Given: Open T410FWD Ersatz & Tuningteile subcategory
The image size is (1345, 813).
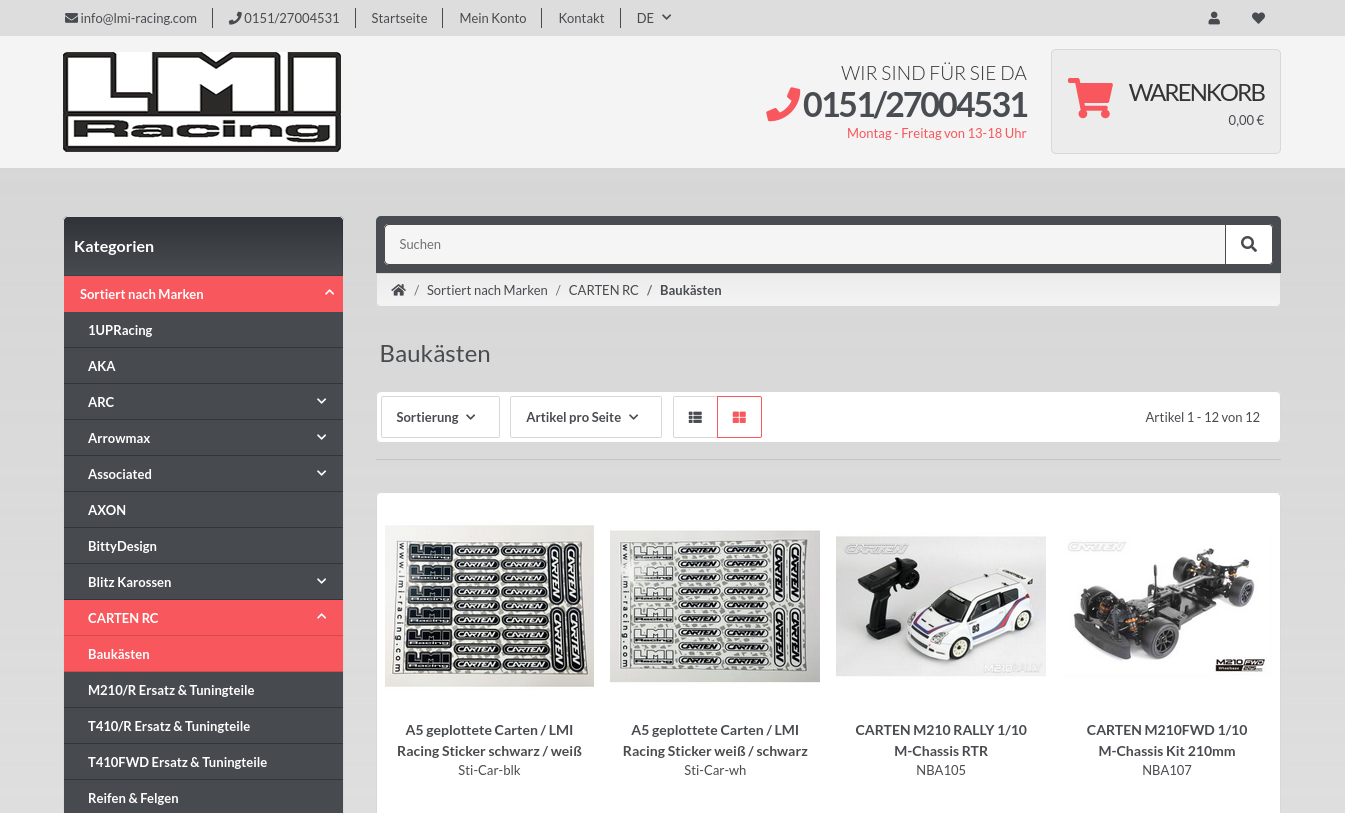Looking at the screenshot, I should (203, 762).
